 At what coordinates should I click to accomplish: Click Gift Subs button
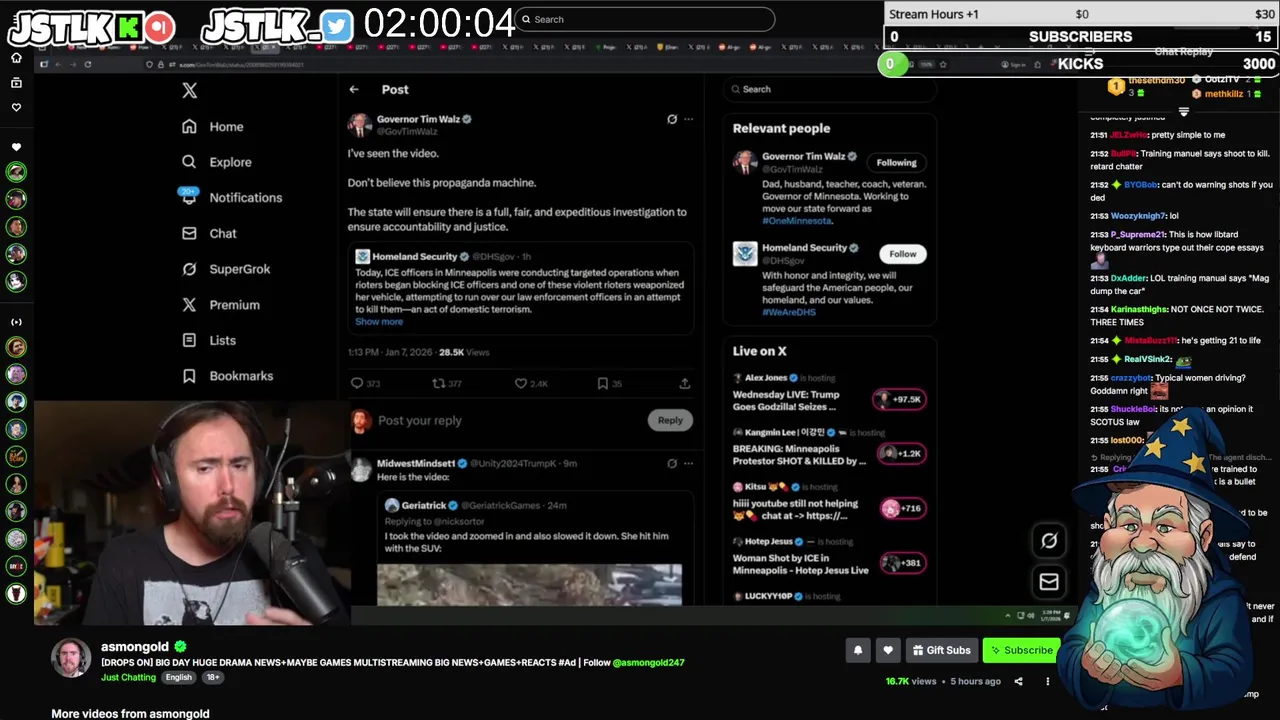[x=942, y=650]
